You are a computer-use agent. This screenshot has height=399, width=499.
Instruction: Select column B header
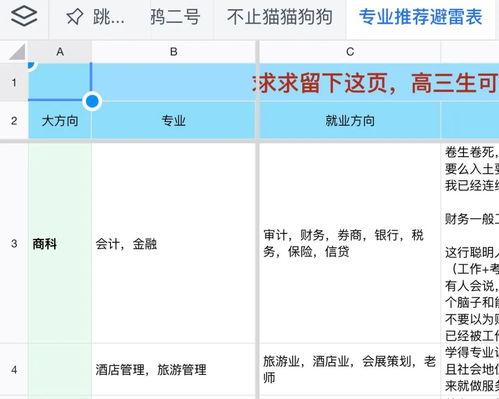[x=174, y=52]
